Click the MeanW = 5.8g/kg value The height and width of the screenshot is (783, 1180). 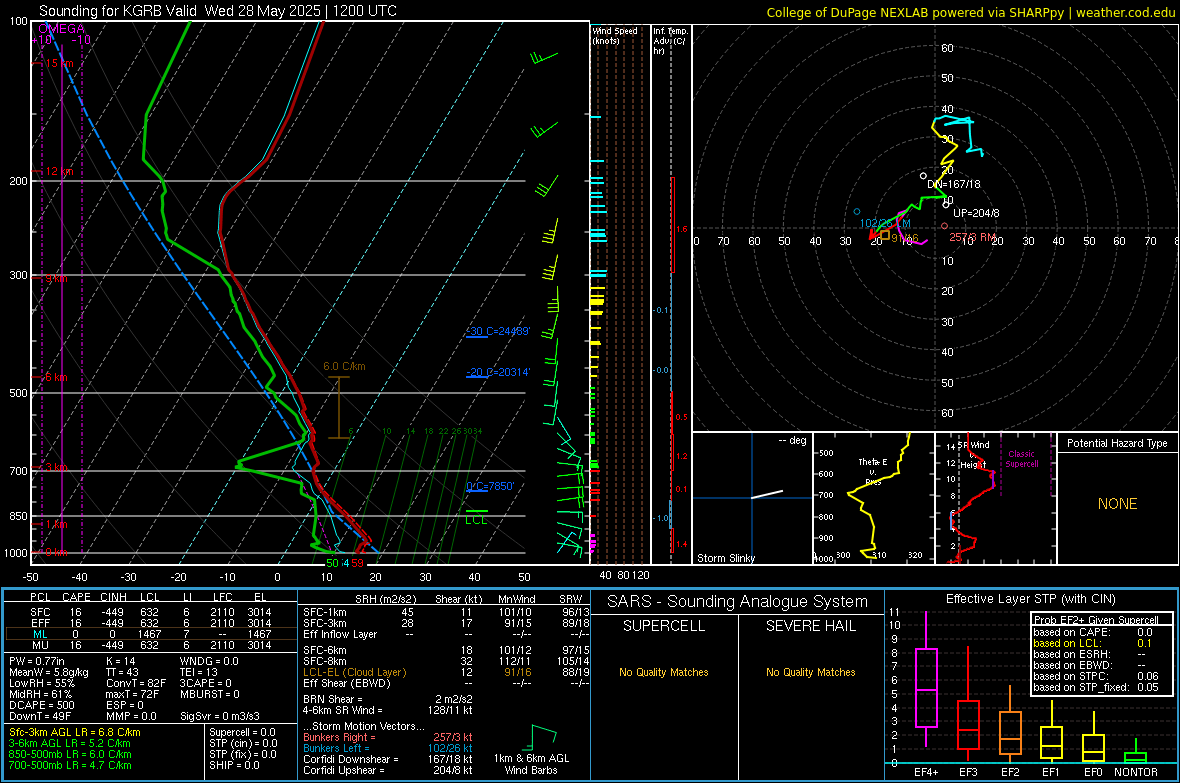pyautogui.click(x=48, y=672)
